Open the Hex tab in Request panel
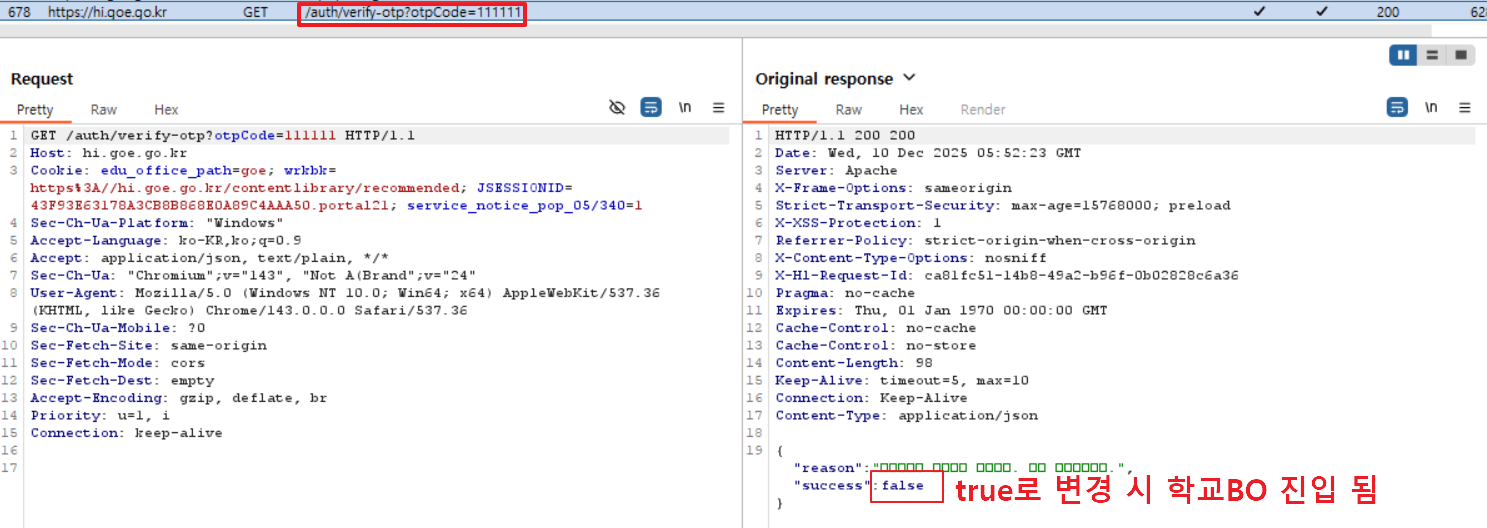The image size is (1487, 528). tap(166, 110)
